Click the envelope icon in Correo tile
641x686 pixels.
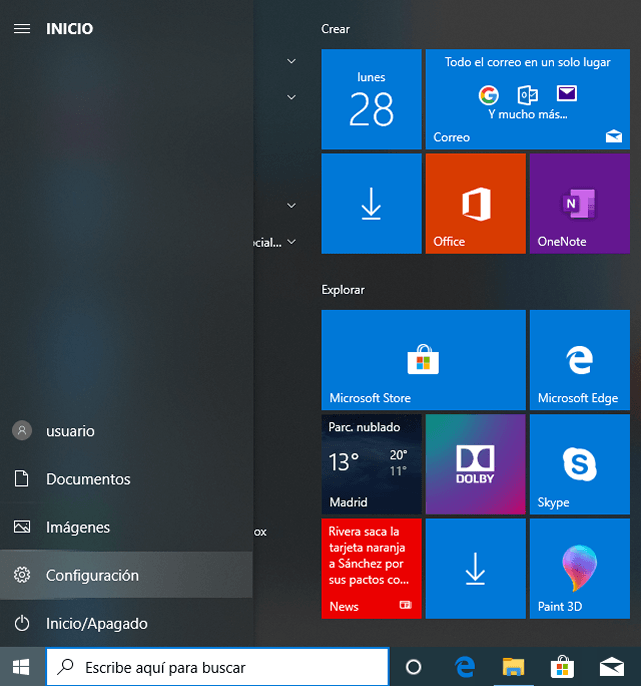click(567, 93)
